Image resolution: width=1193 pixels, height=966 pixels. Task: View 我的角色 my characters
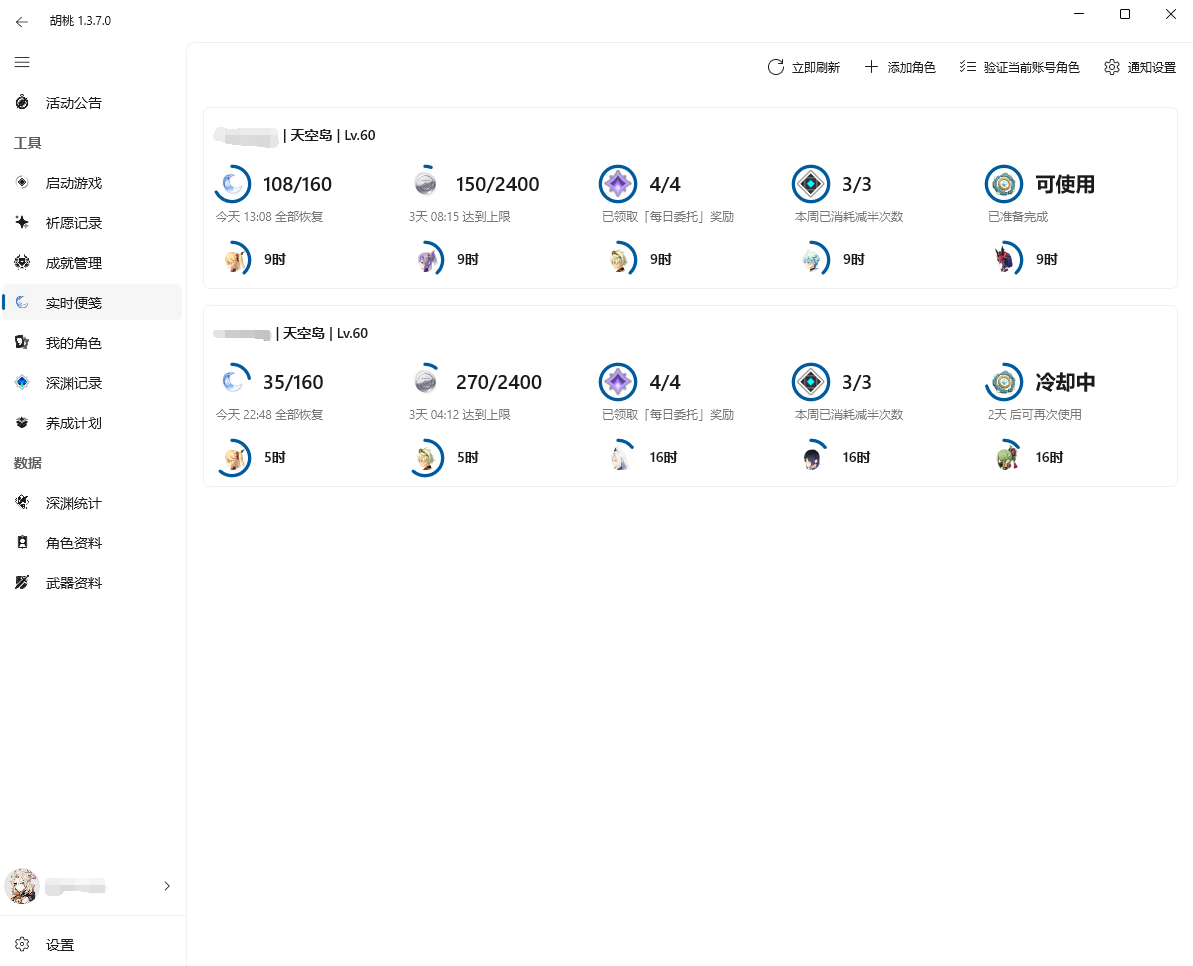click(x=74, y=342)
